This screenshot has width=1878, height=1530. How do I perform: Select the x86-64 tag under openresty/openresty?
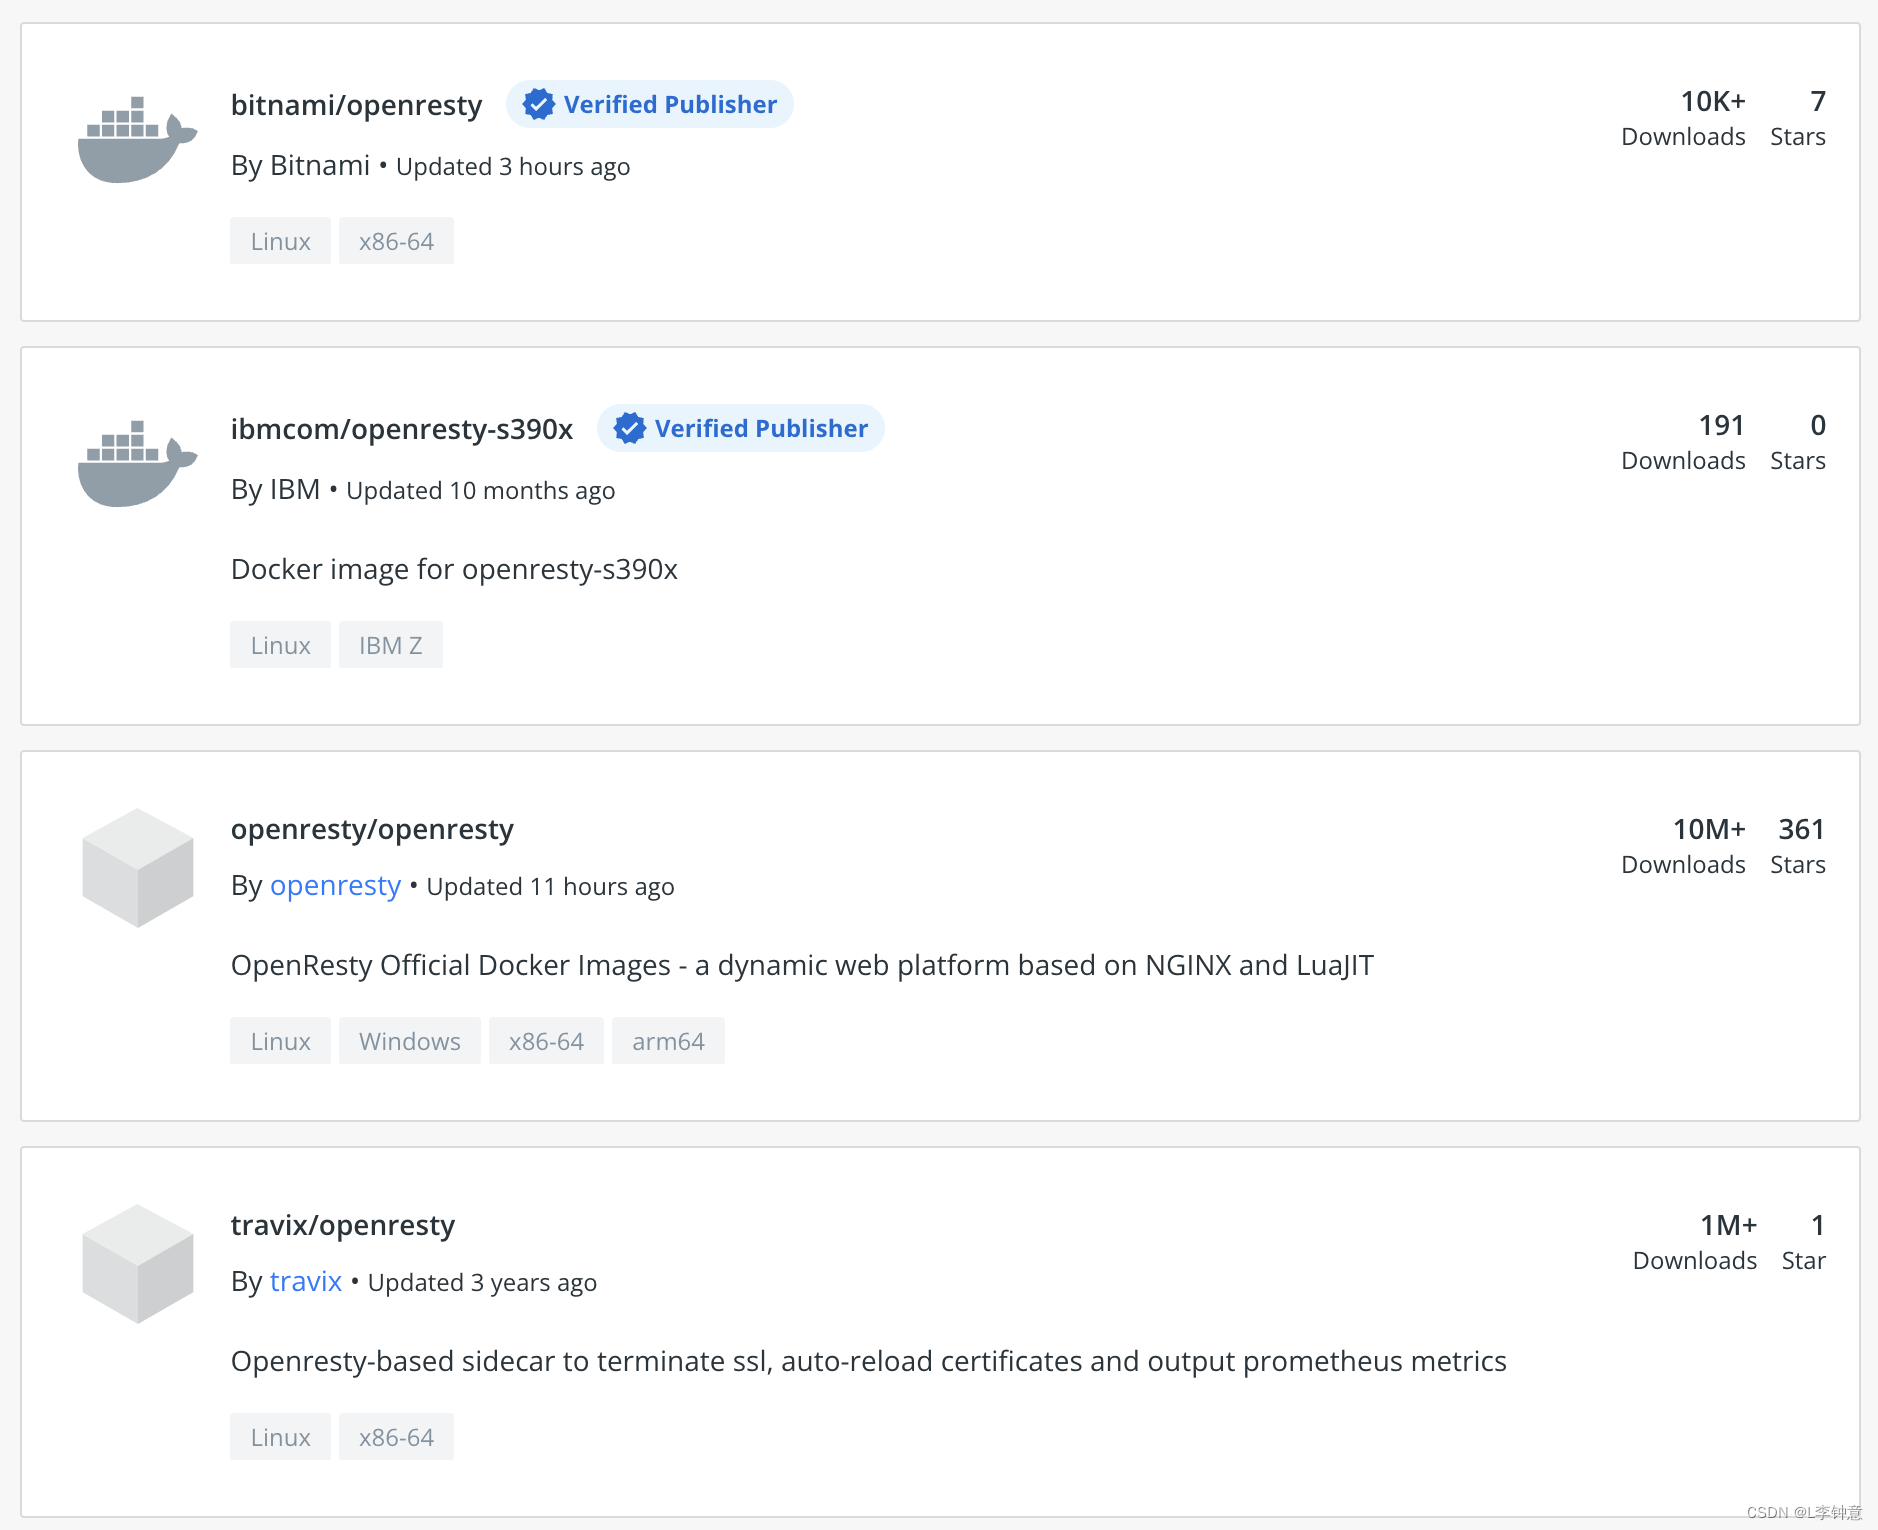[546, 1041]
